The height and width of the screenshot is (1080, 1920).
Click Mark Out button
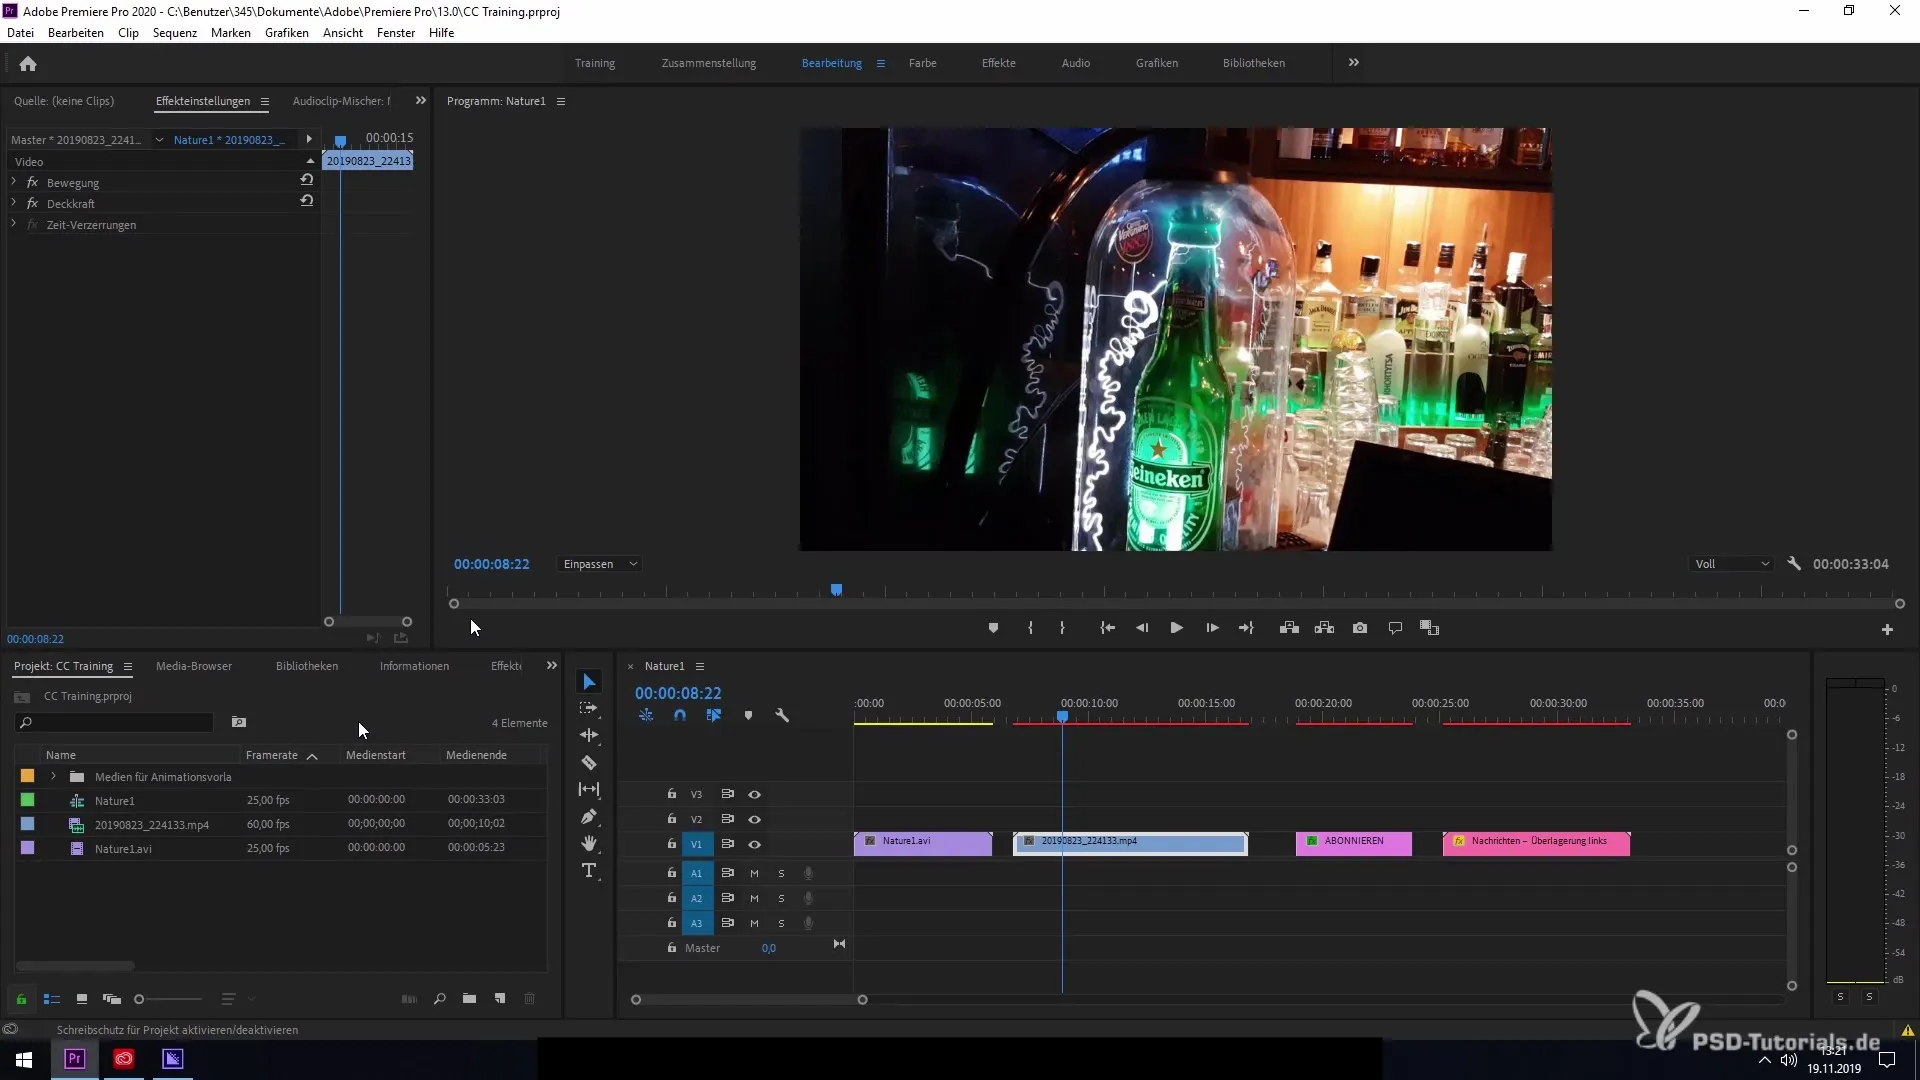pyautogui.click(x=1062, y=628)
